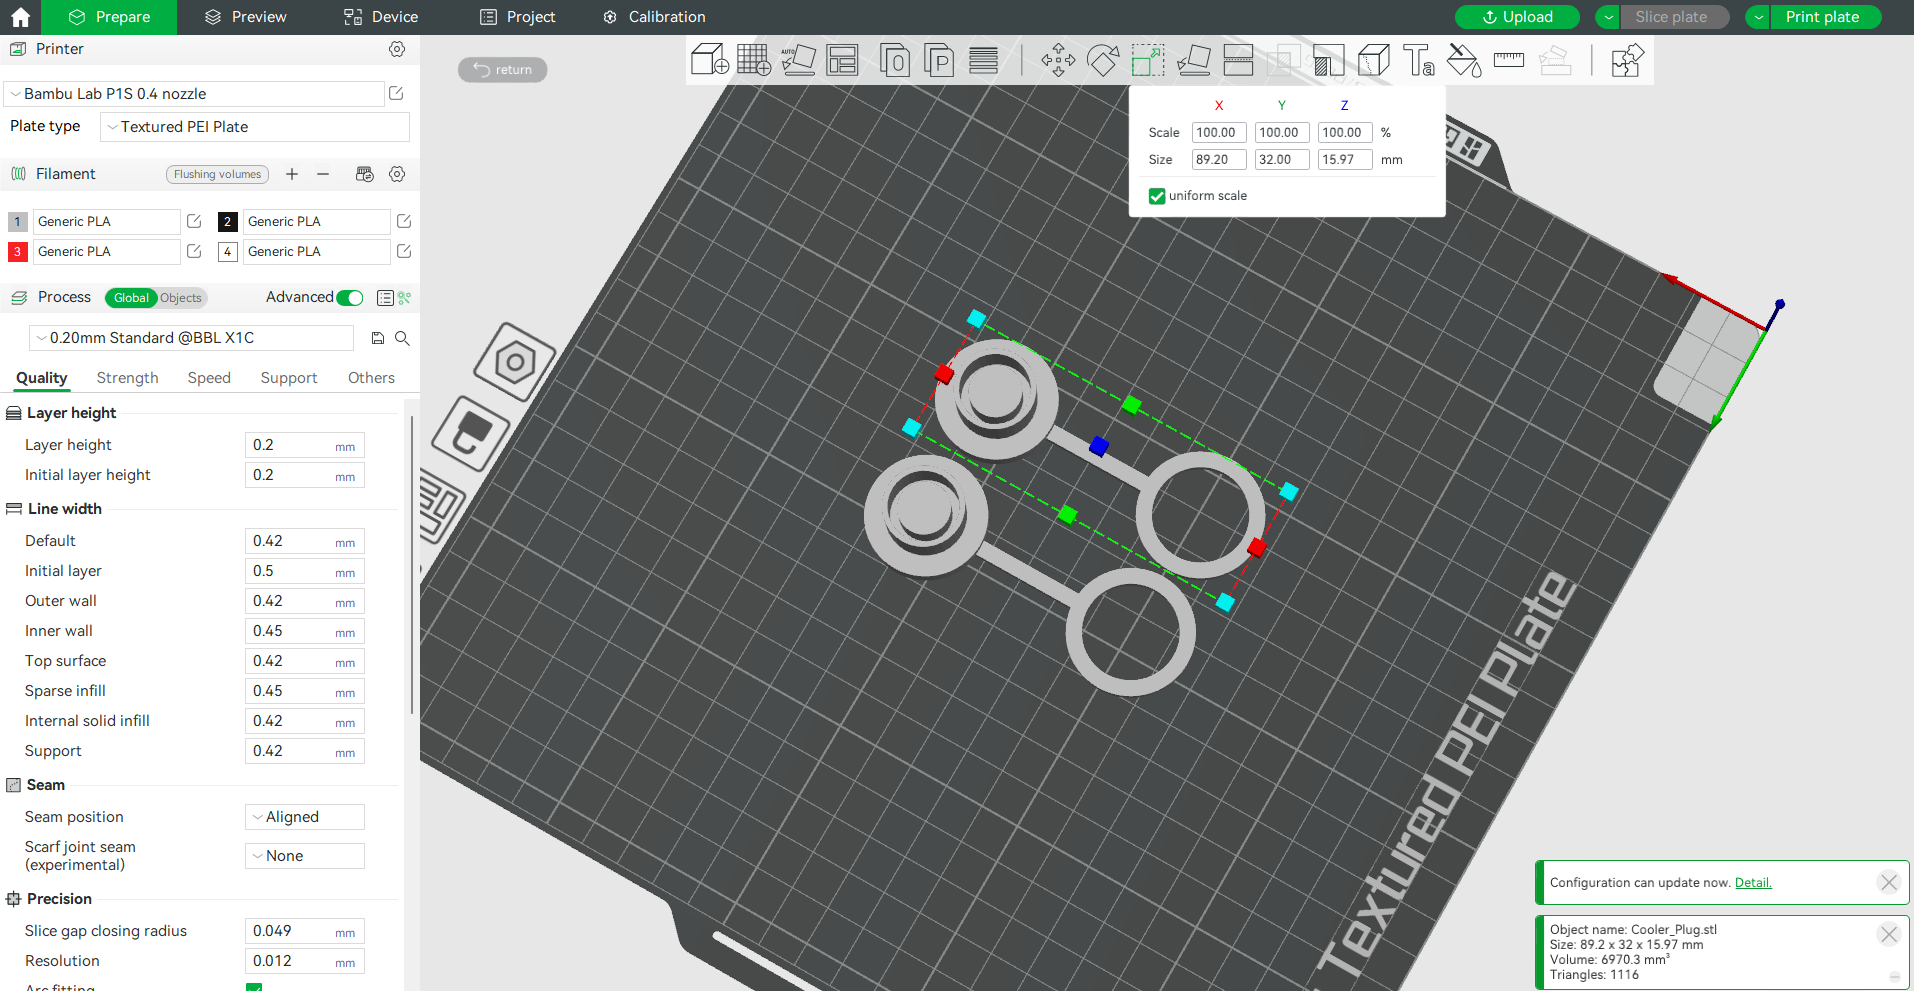The height and width of the screenshot is (991, 1914).
Task: Click the Split to objects icon
Action: coord(894,60)
